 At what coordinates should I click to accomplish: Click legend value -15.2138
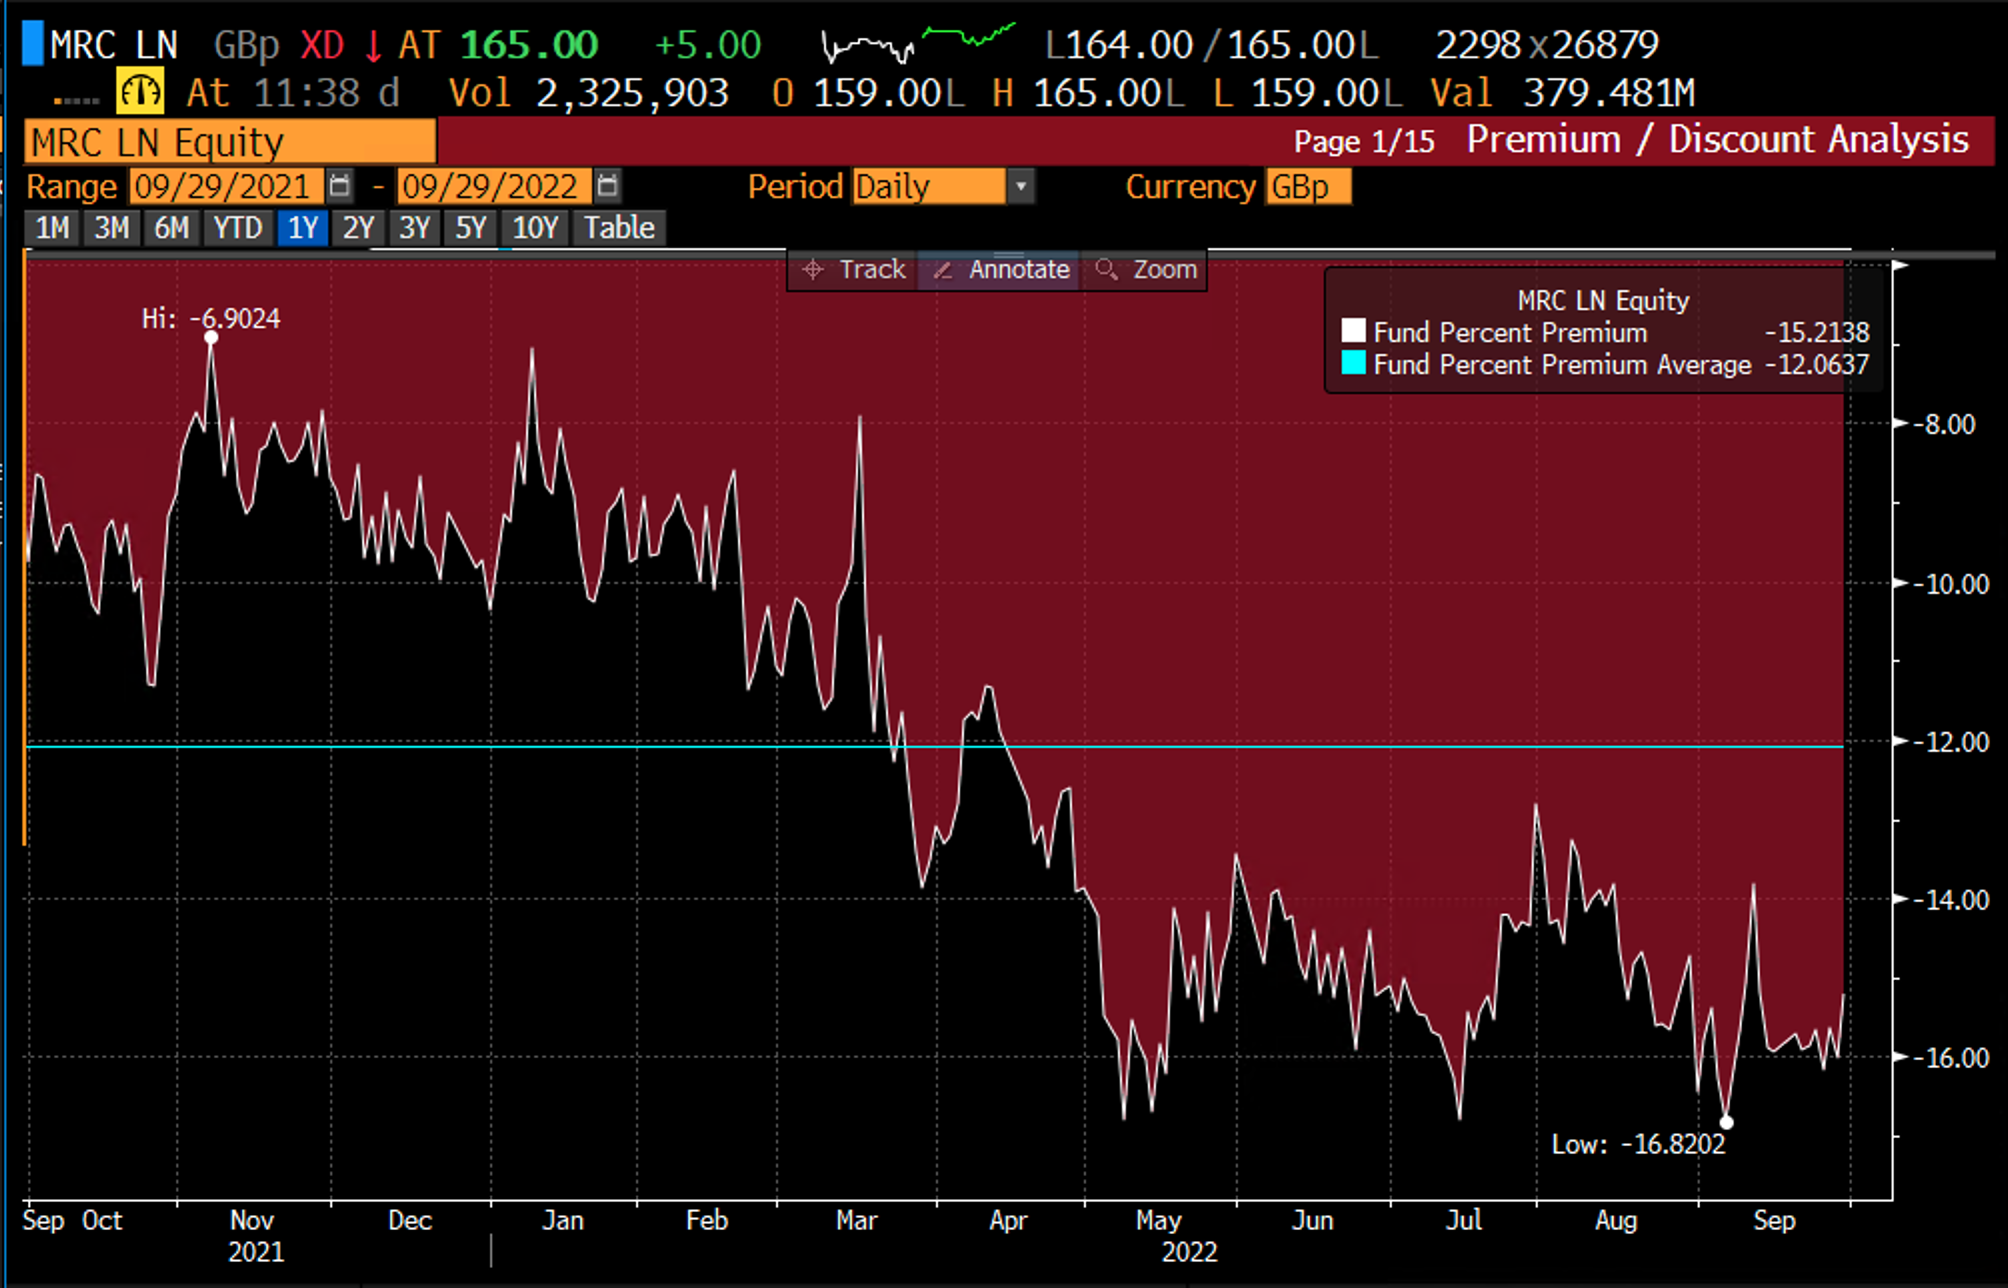(x=1817, y=332)
